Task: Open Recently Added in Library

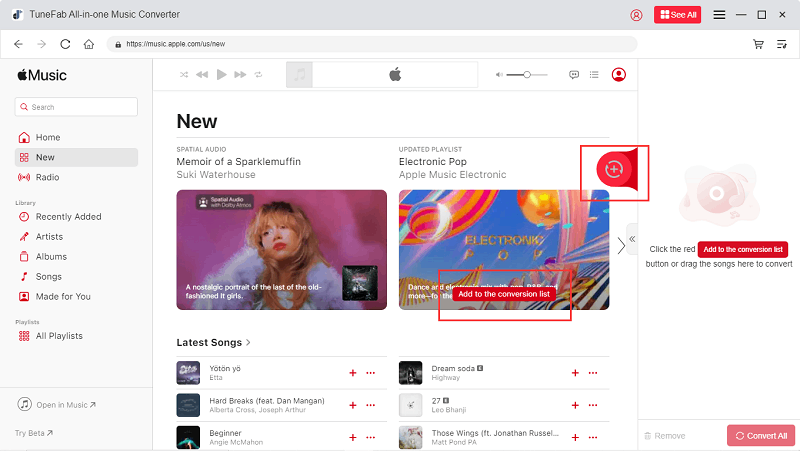Action: (68, 217)
